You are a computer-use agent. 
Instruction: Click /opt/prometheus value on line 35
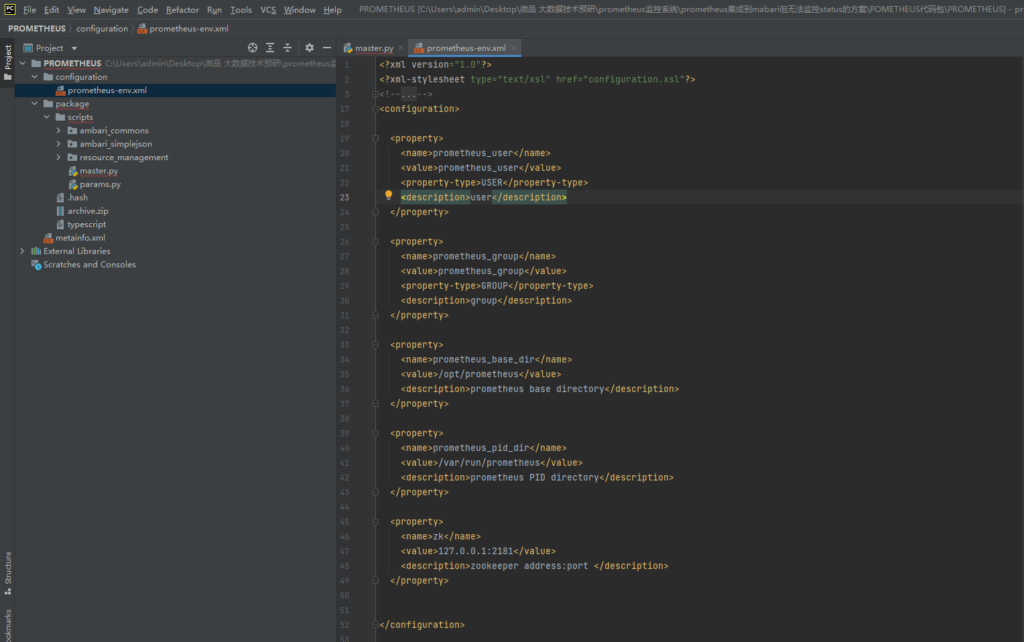478,374
